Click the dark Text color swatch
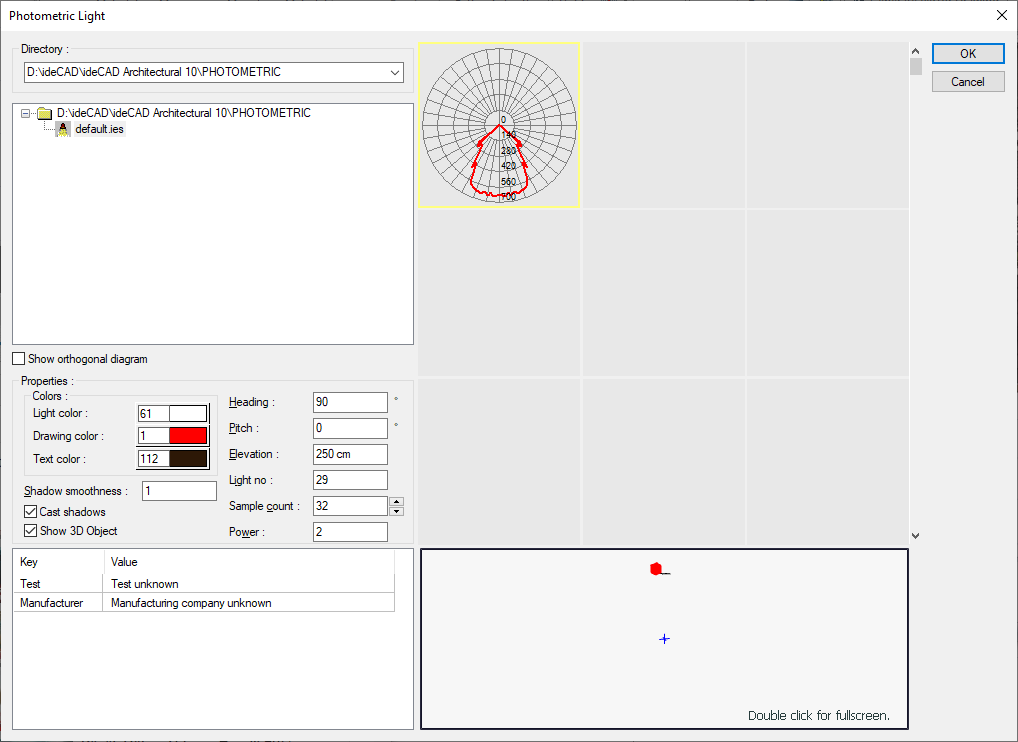 point(188,459)
